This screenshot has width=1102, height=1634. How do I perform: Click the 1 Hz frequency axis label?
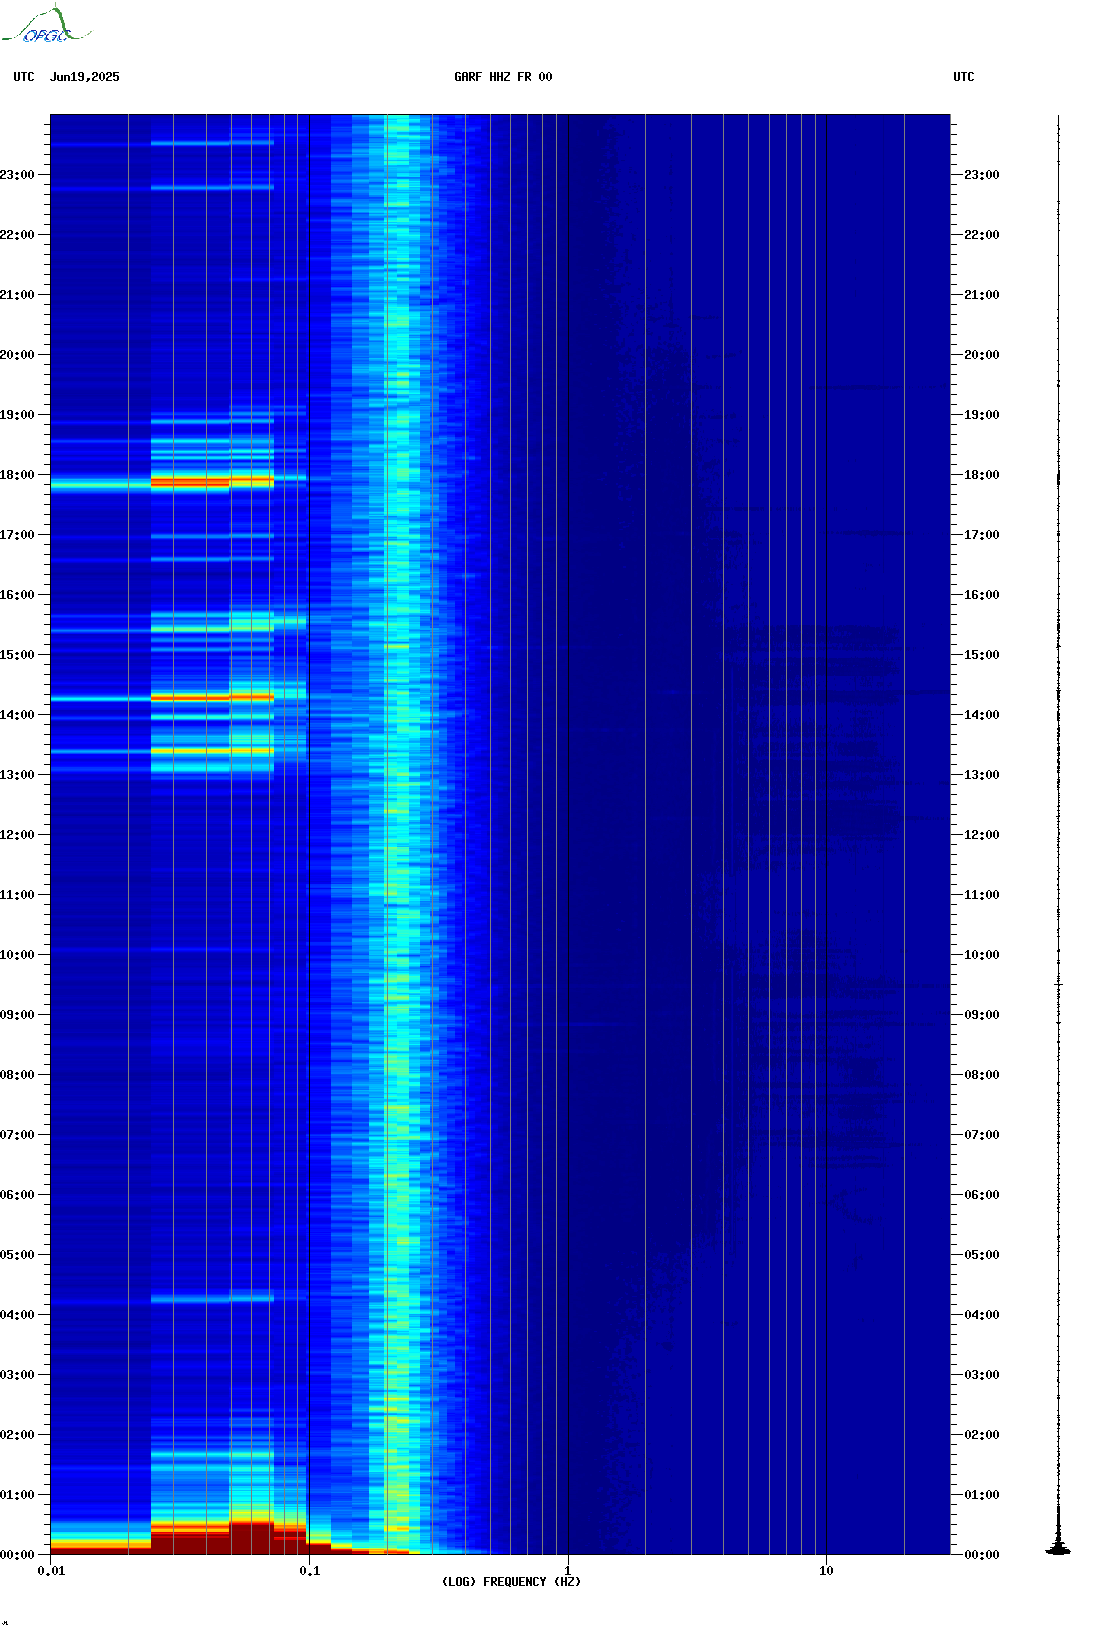pos(568,1571)
